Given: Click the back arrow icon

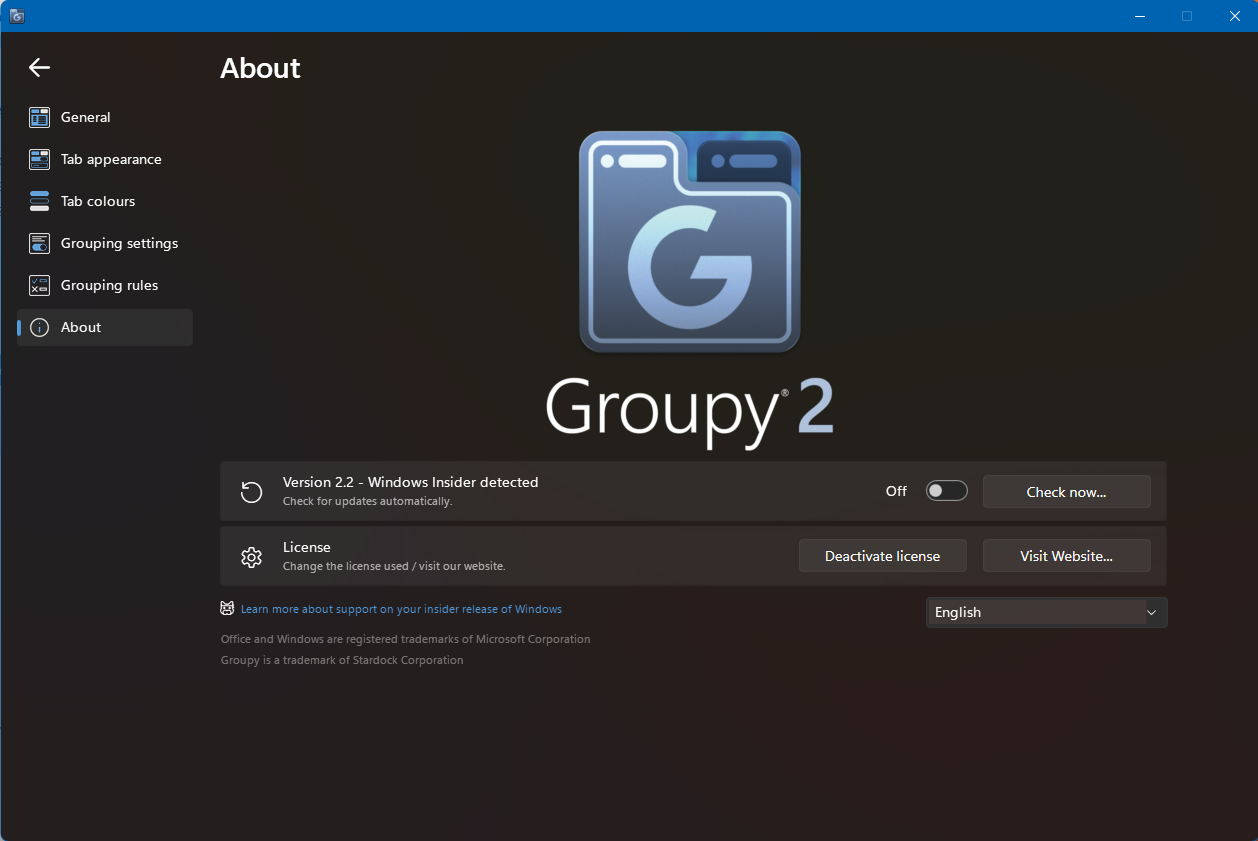Looking at the screenshot, I should point(39,67).
